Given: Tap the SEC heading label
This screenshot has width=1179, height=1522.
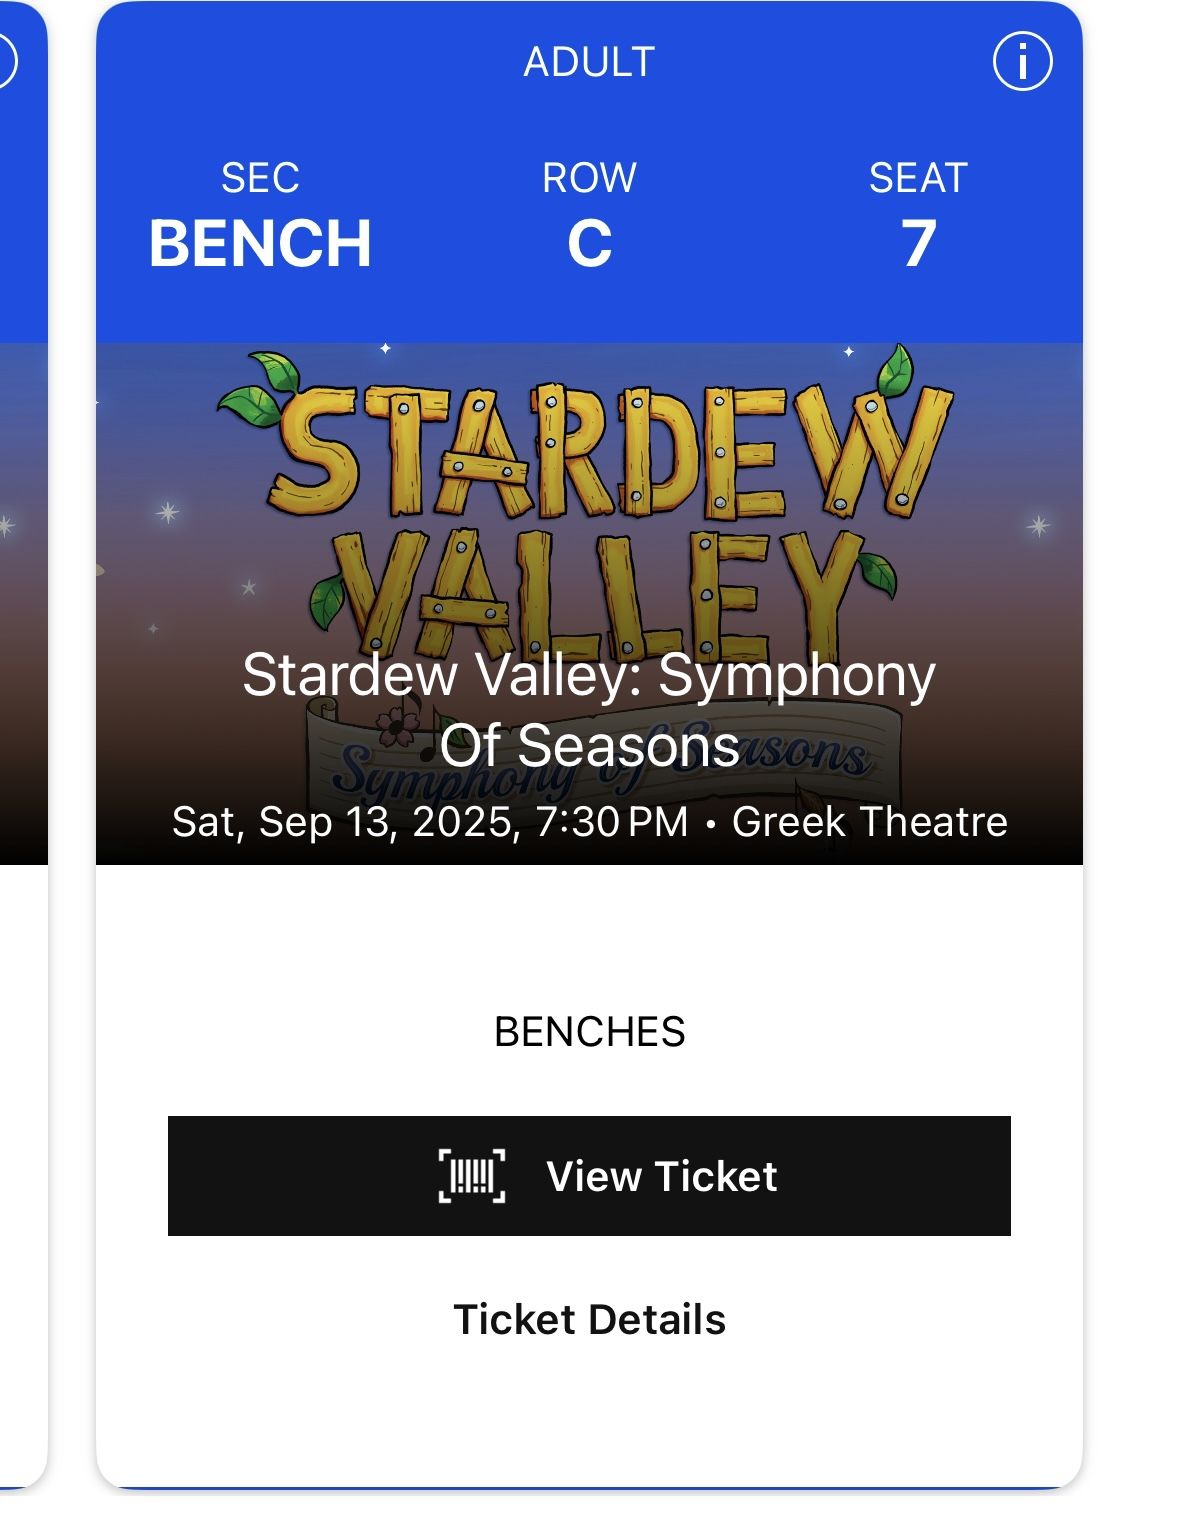Looking at the screenshot, I should pos(260,178).
